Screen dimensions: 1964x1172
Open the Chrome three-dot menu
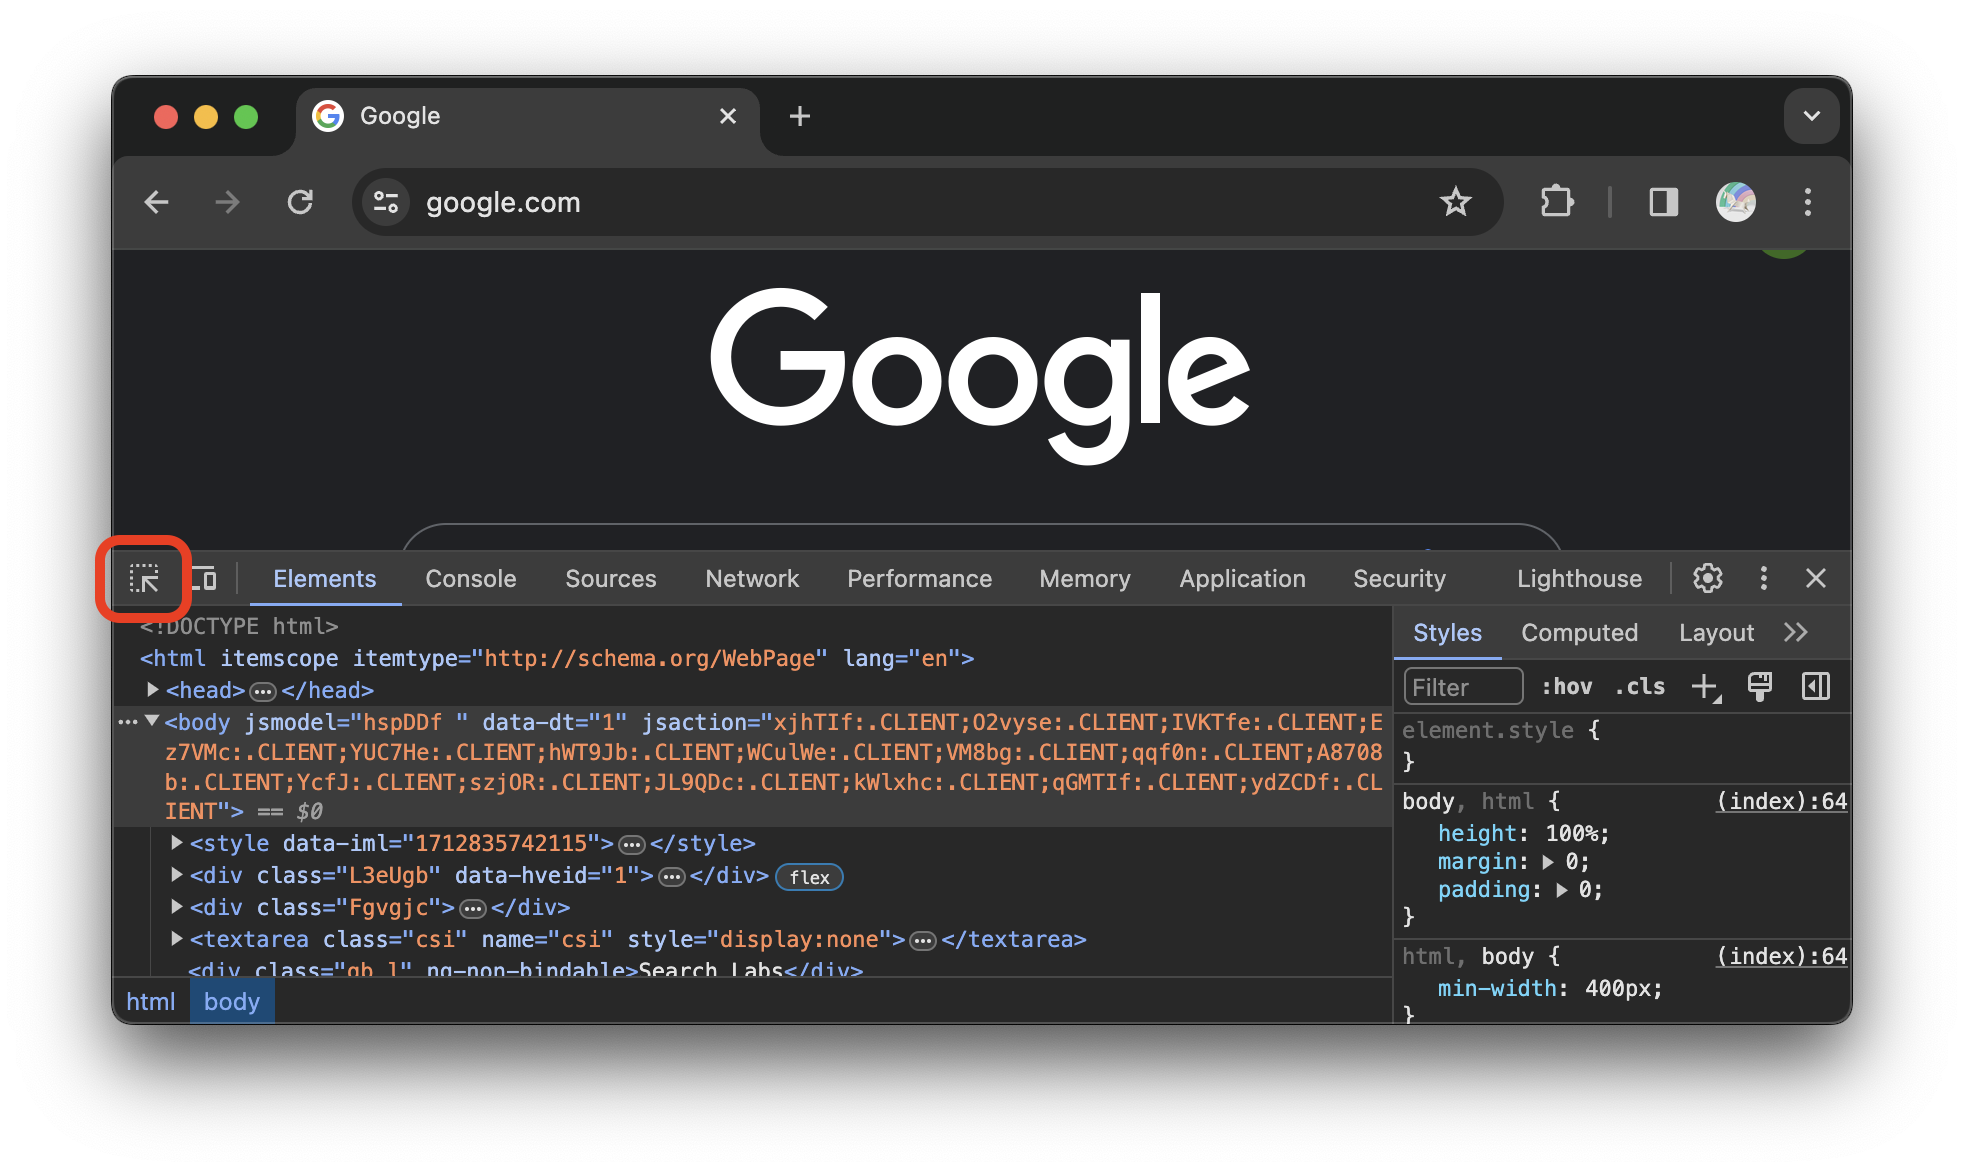[x=1808, y=202]
